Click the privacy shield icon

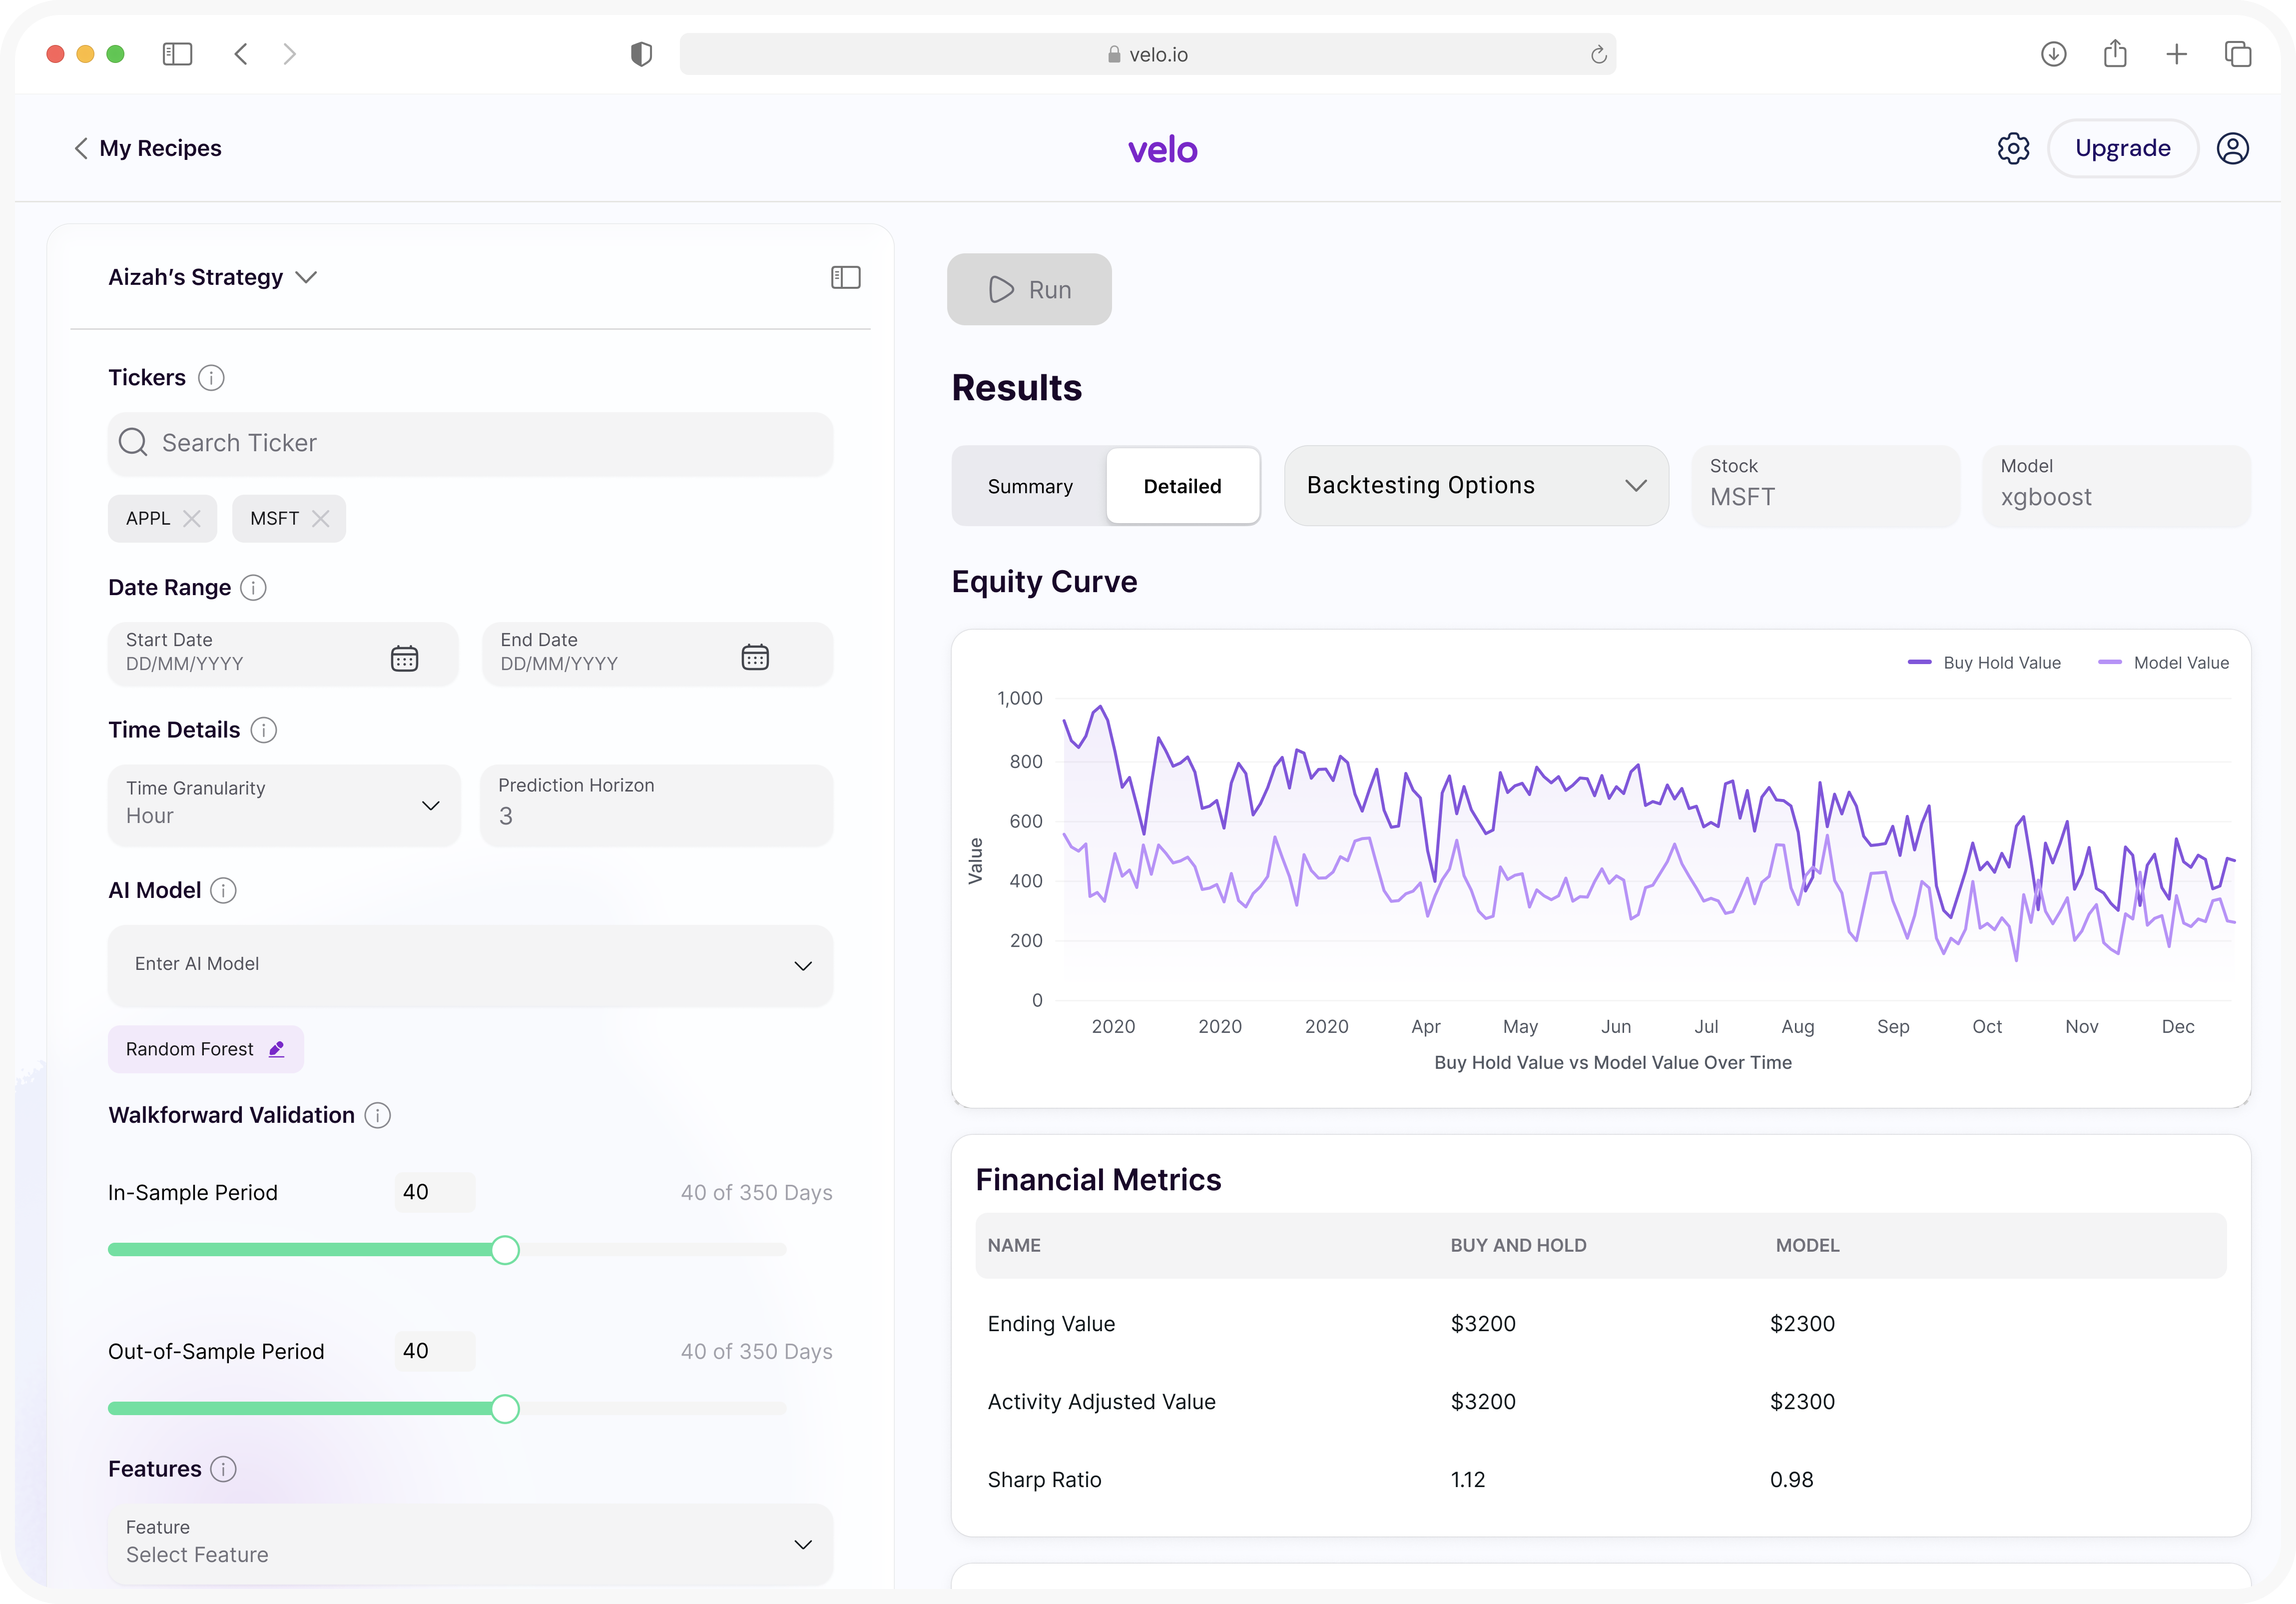[642, 54]
